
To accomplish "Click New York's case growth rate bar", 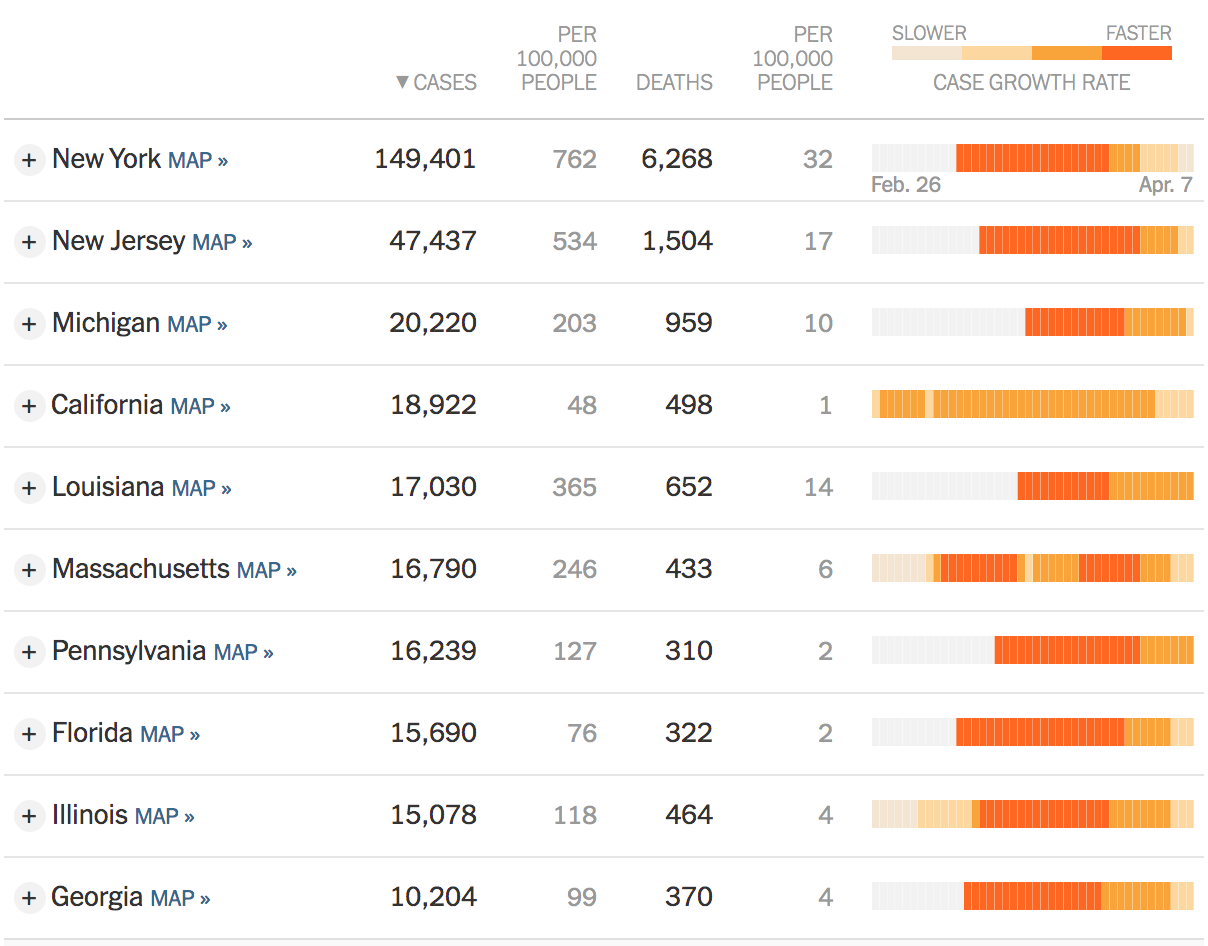I will 1032,158.
